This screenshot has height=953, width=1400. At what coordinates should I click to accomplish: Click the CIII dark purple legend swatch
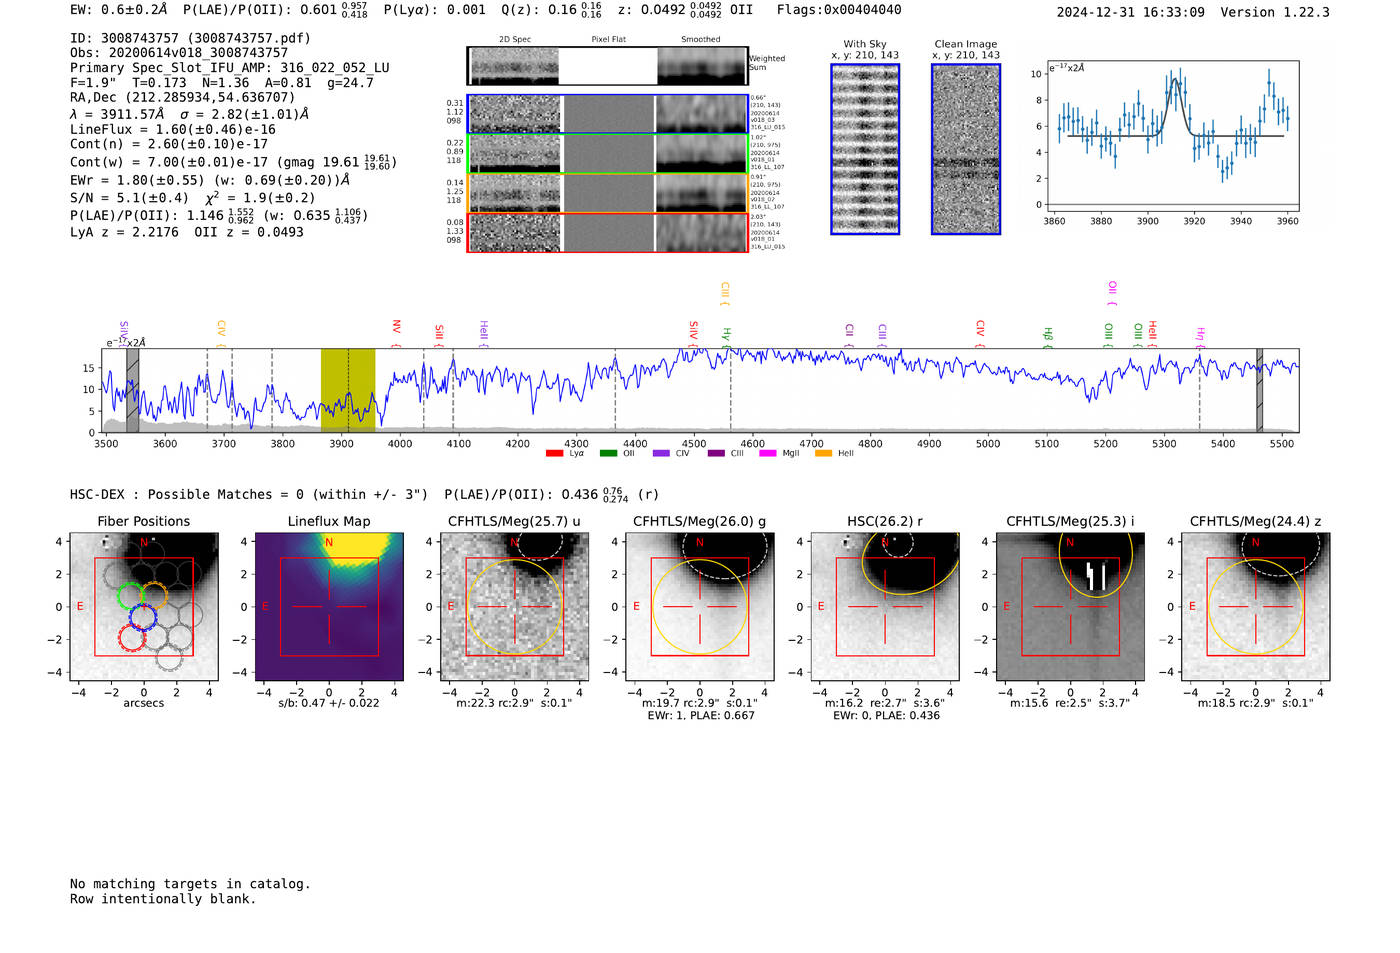(x=716, y=454)
